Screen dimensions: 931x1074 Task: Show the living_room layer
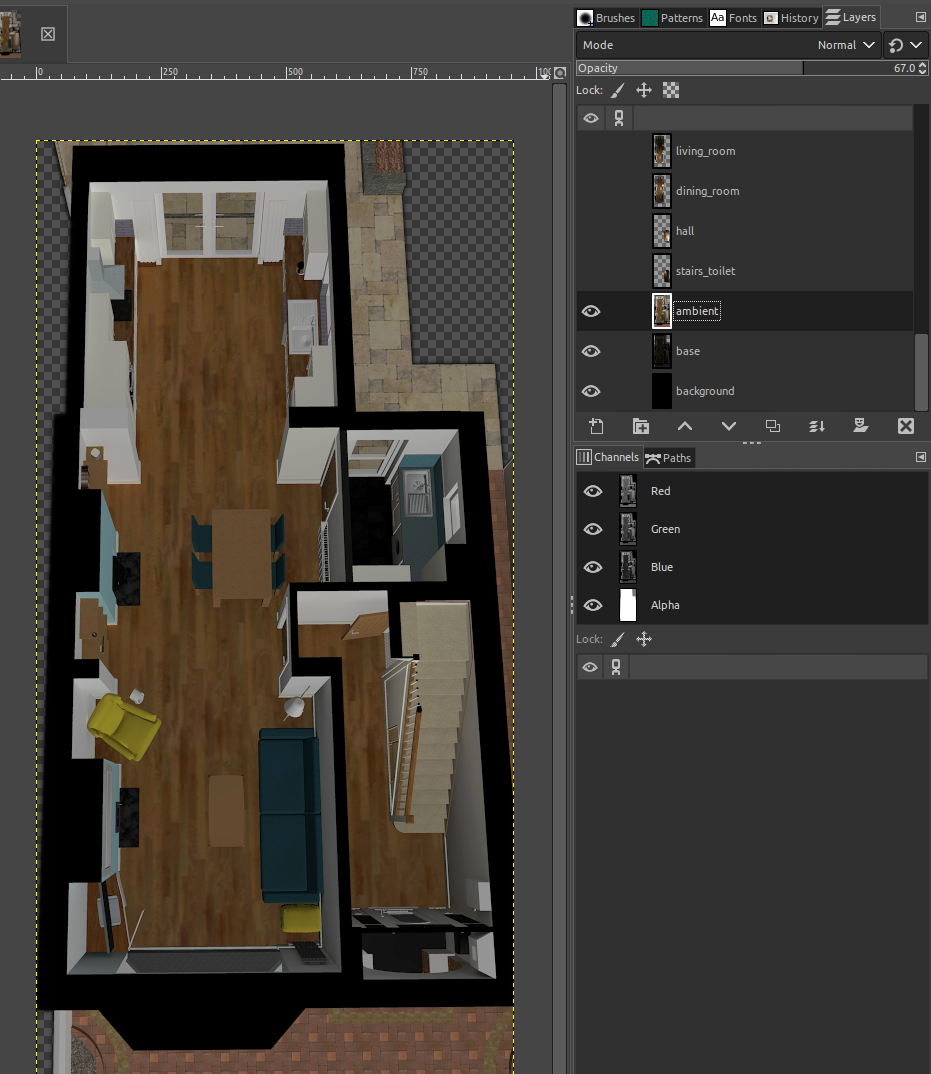(591, 150)
